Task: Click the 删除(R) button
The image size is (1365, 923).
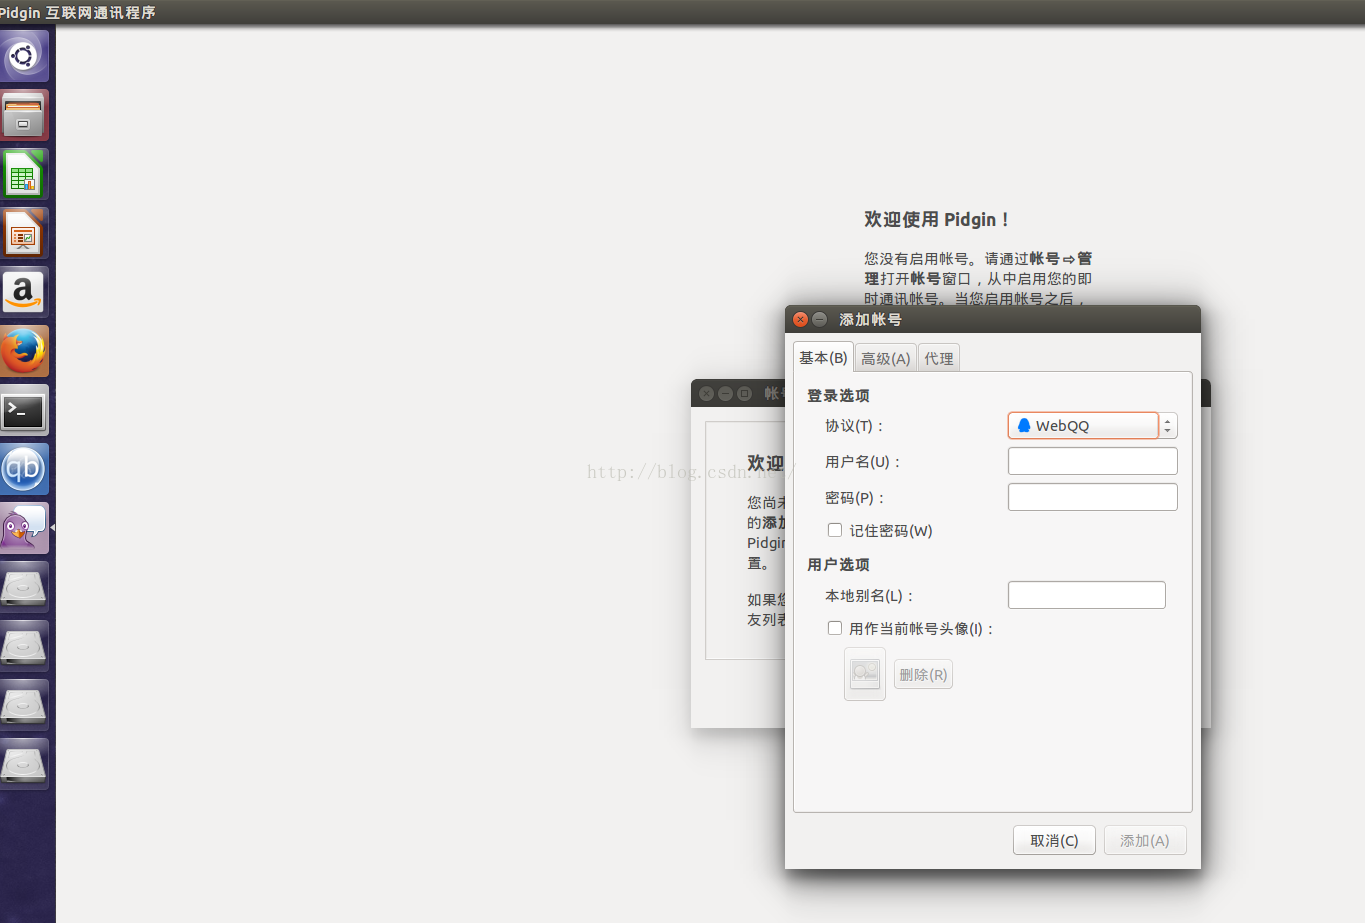Action: pos(923,674)
